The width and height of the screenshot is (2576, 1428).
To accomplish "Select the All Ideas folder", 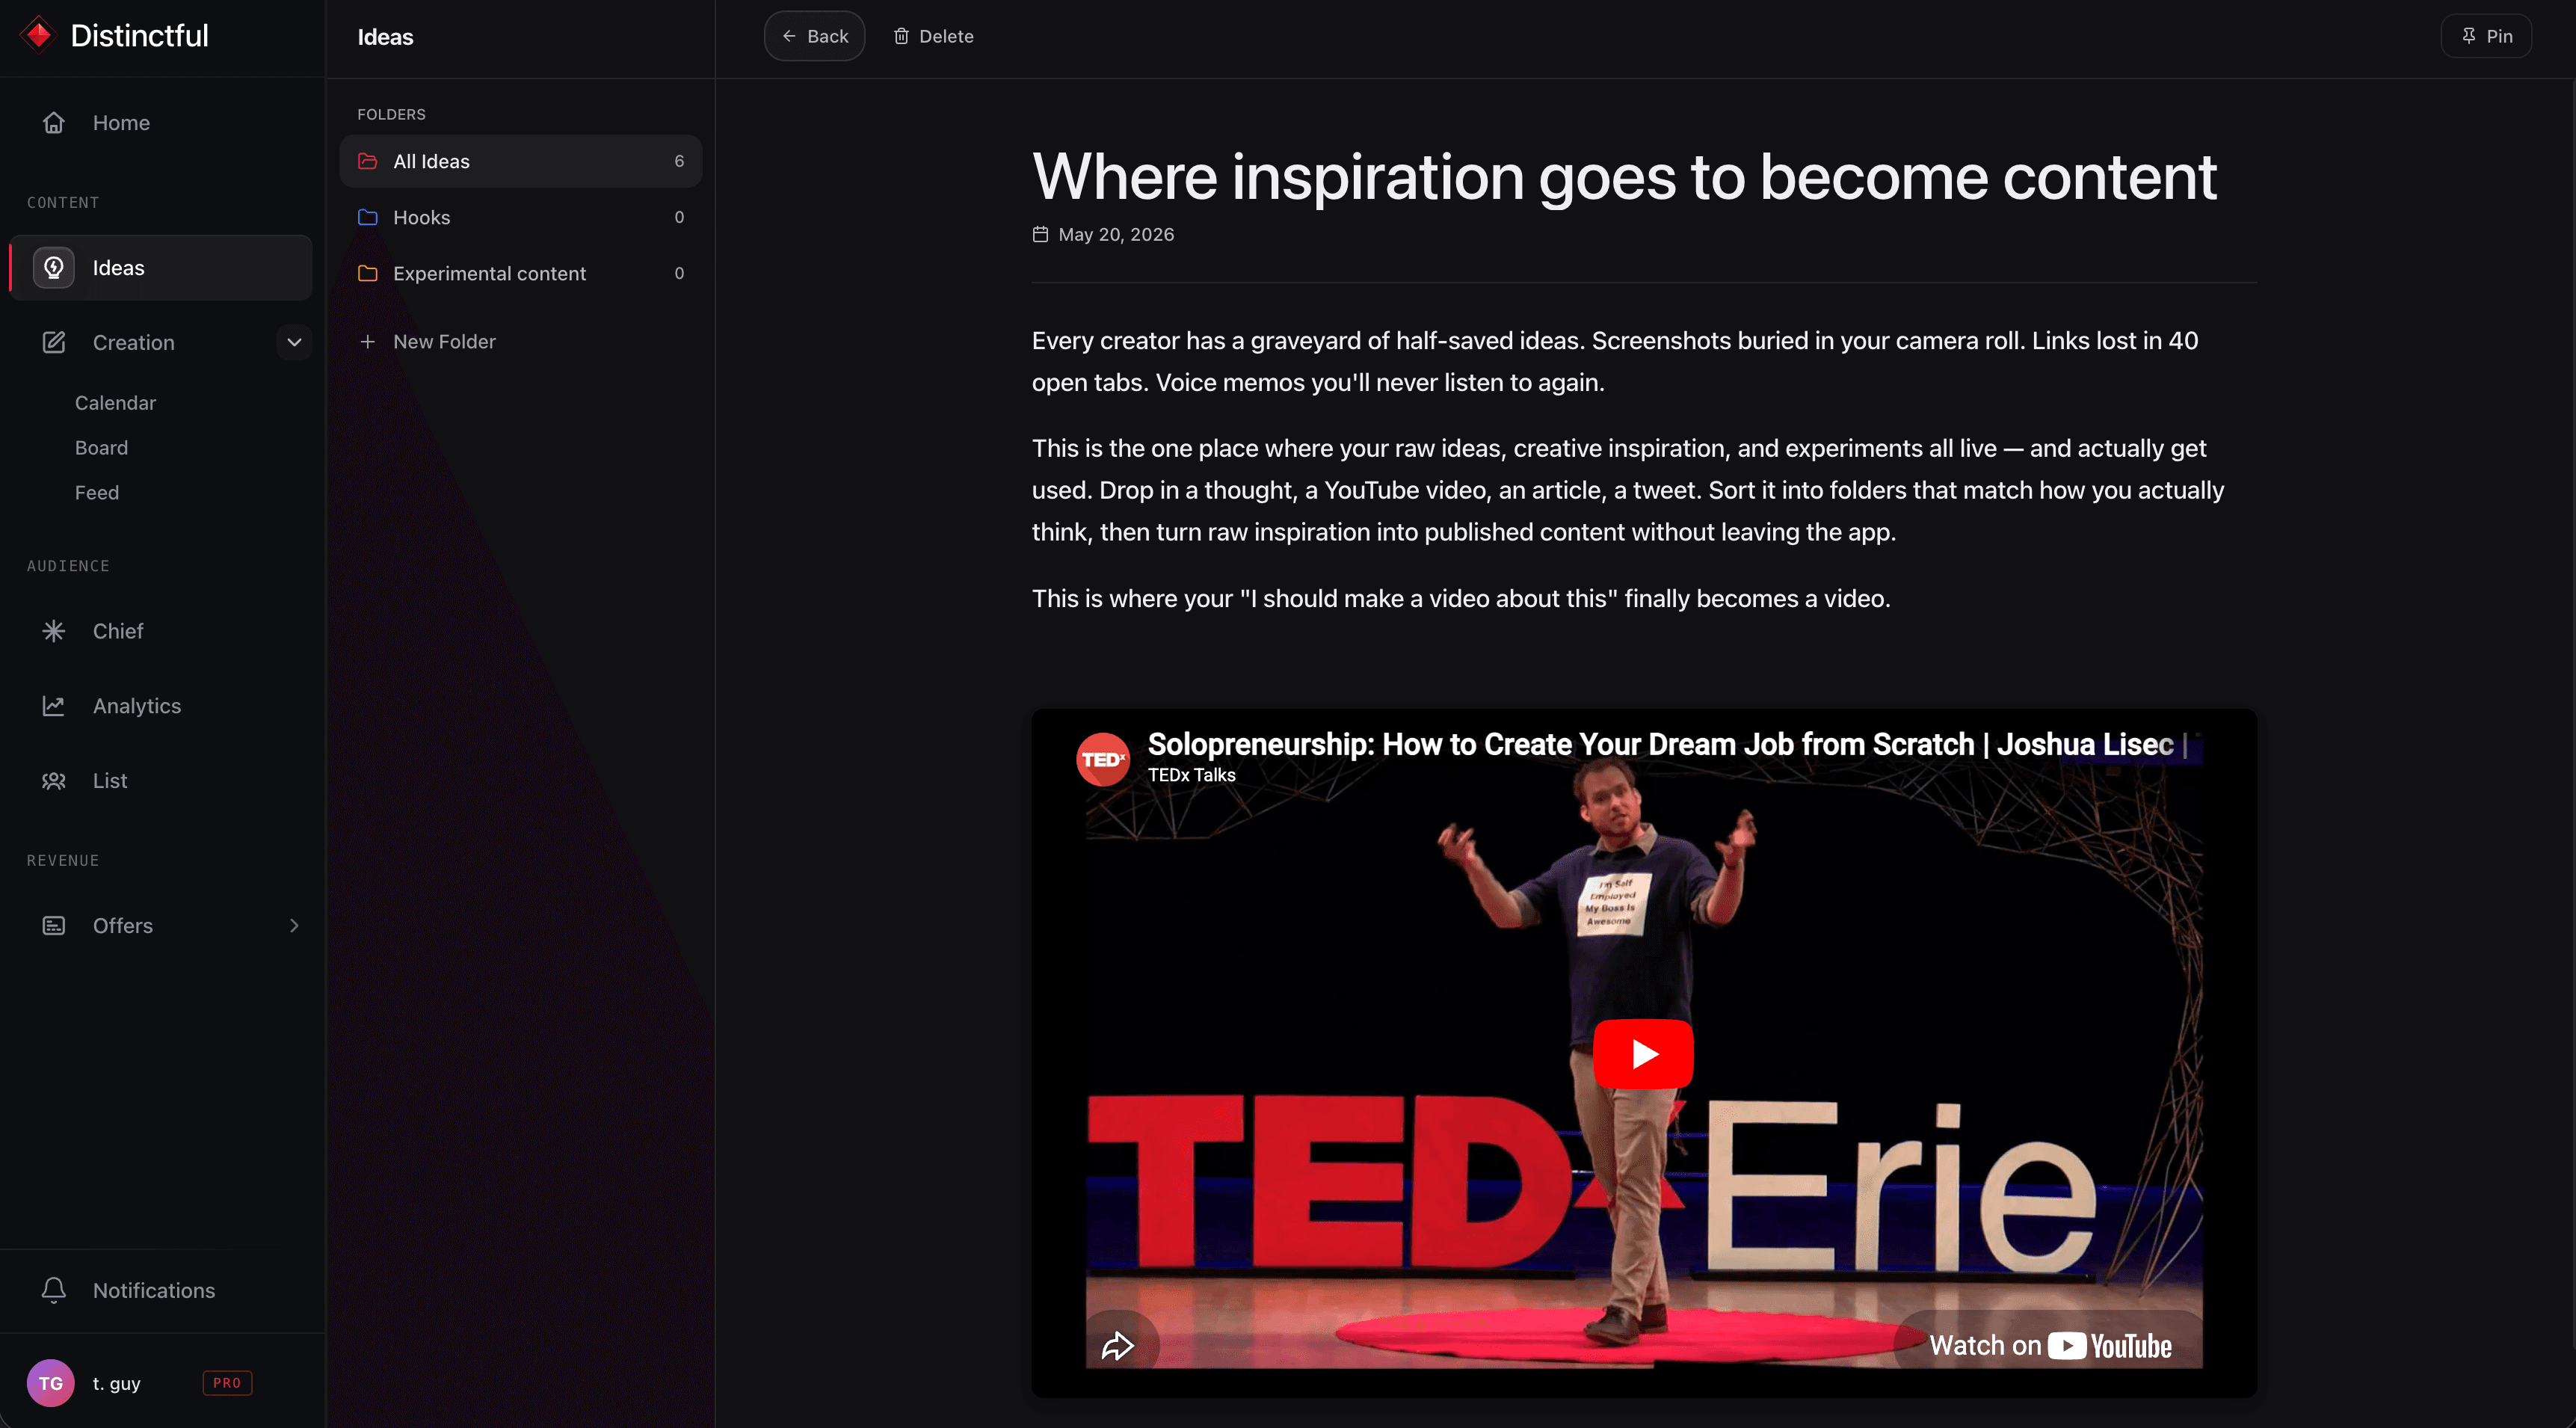I will coord(520,161).
